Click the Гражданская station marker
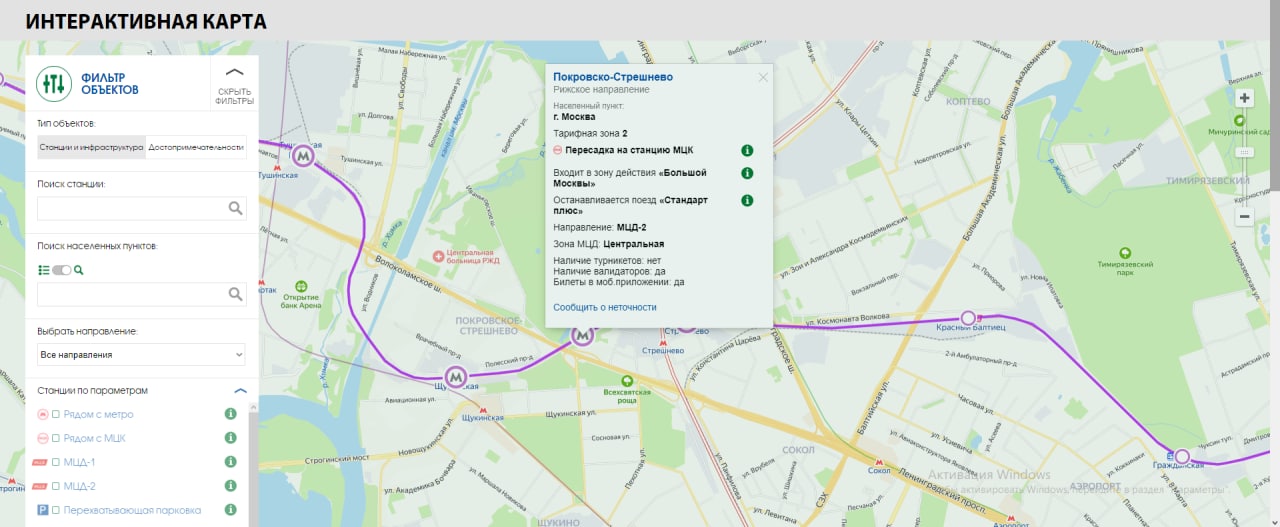Screen dimensions: 1280x527 [x=1182, y=456]
